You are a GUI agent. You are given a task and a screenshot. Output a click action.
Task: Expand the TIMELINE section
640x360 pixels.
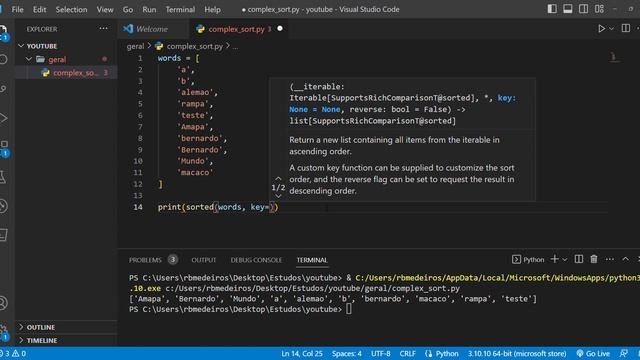tap(66, 340)
